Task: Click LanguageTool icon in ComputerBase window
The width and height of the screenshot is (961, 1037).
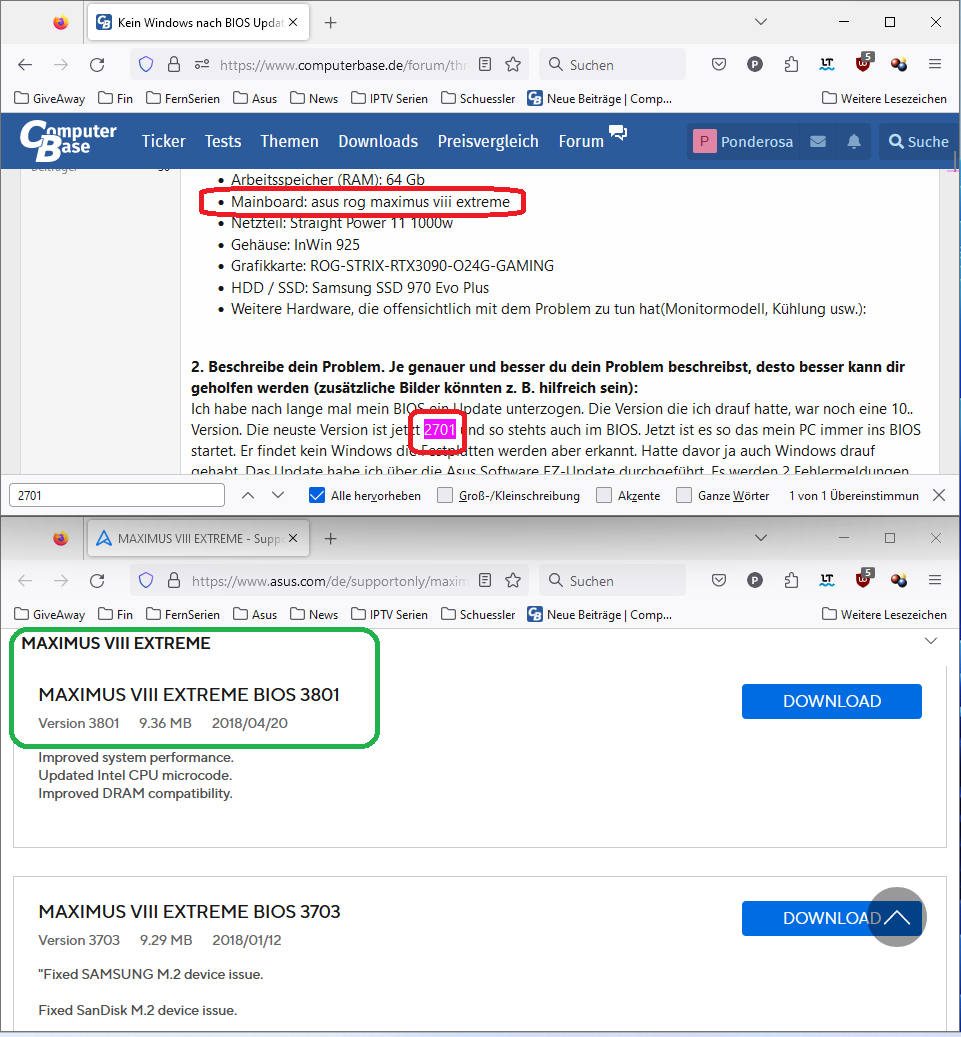Action: coord(827,64)
